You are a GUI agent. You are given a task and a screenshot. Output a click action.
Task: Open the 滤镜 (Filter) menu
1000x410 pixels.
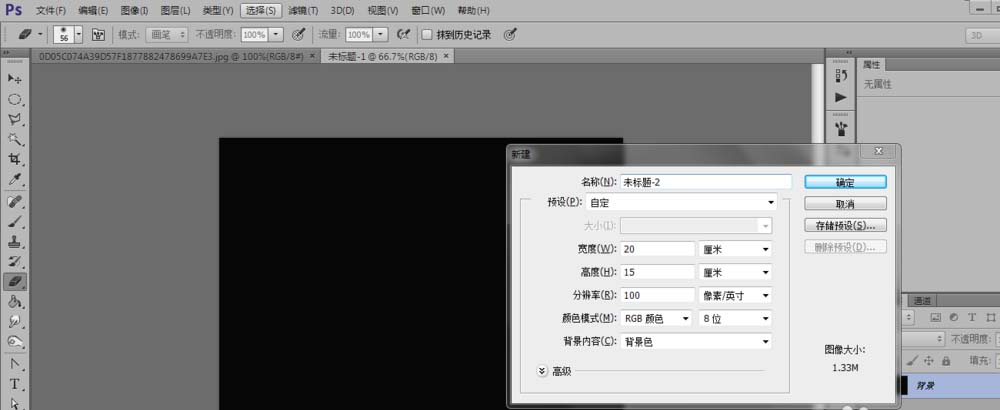click(303, 10)
